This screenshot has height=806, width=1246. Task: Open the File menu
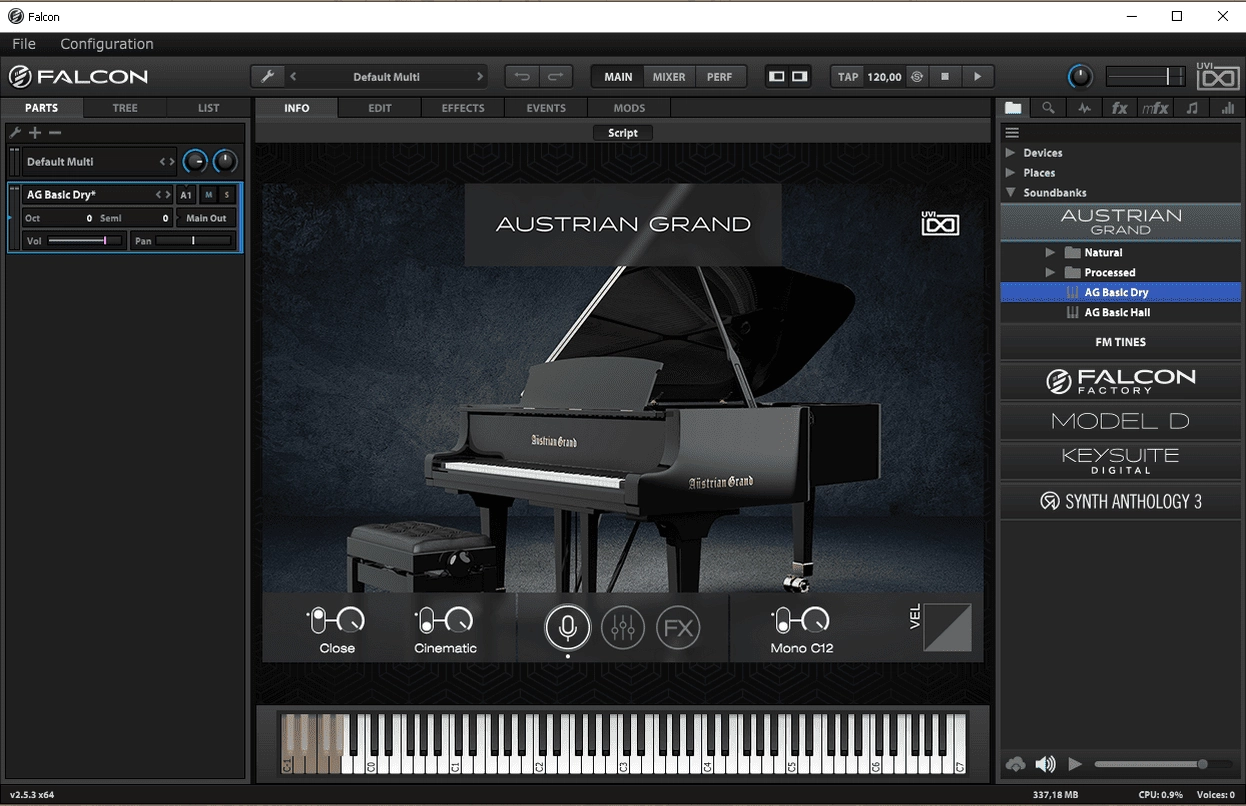click(24, 44)
